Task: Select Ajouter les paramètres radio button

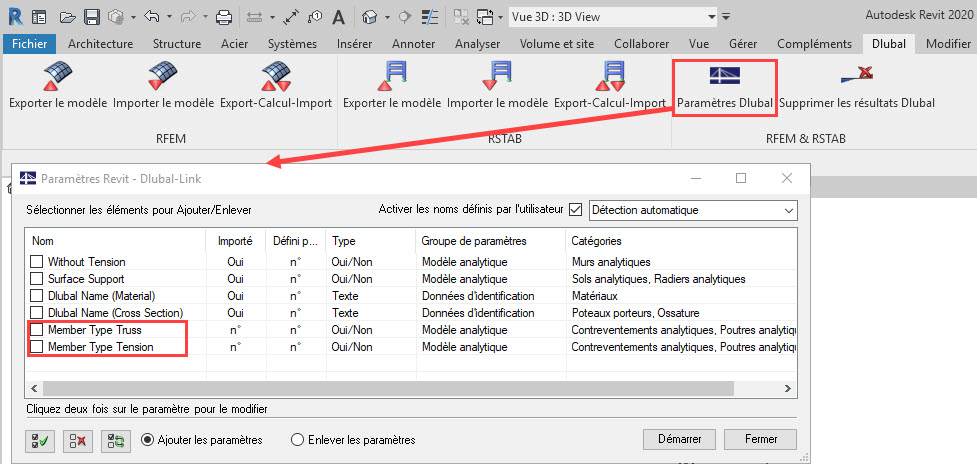Action: coord(148,440)
